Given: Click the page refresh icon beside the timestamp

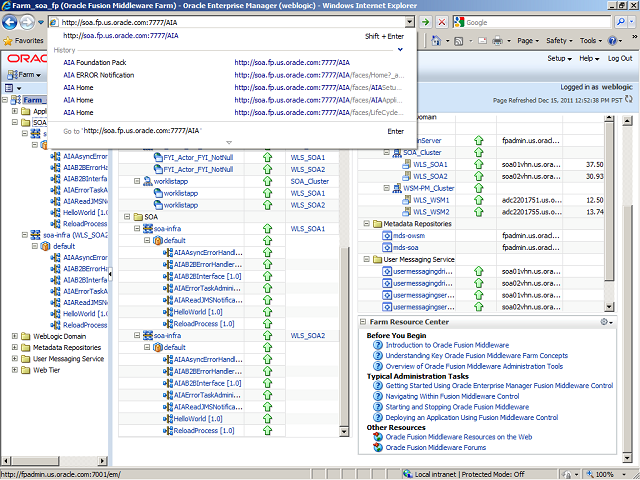Looking at the screenshot, I should coord(630,101).
